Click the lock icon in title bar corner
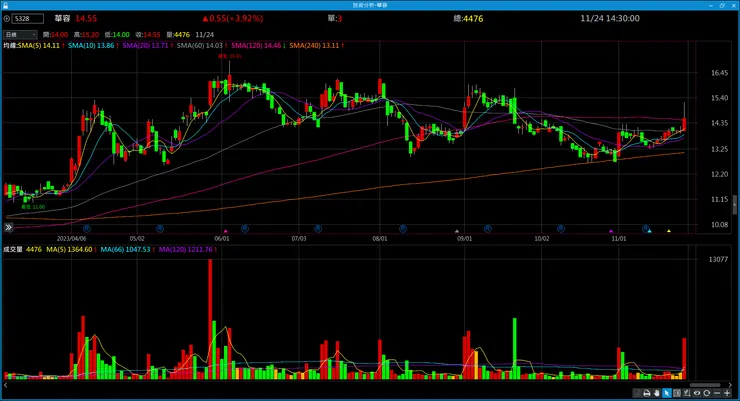The image size is (740, 401). tap(5, 5)
